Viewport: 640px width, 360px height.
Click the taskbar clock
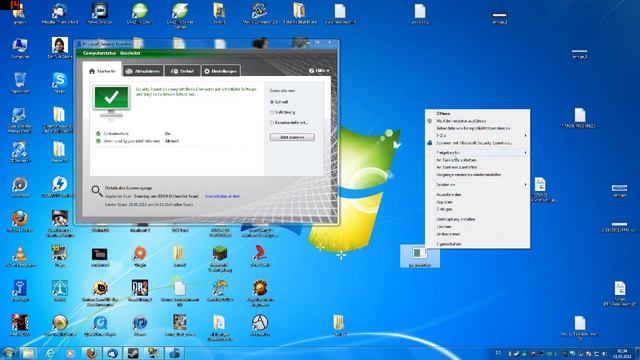622,353
